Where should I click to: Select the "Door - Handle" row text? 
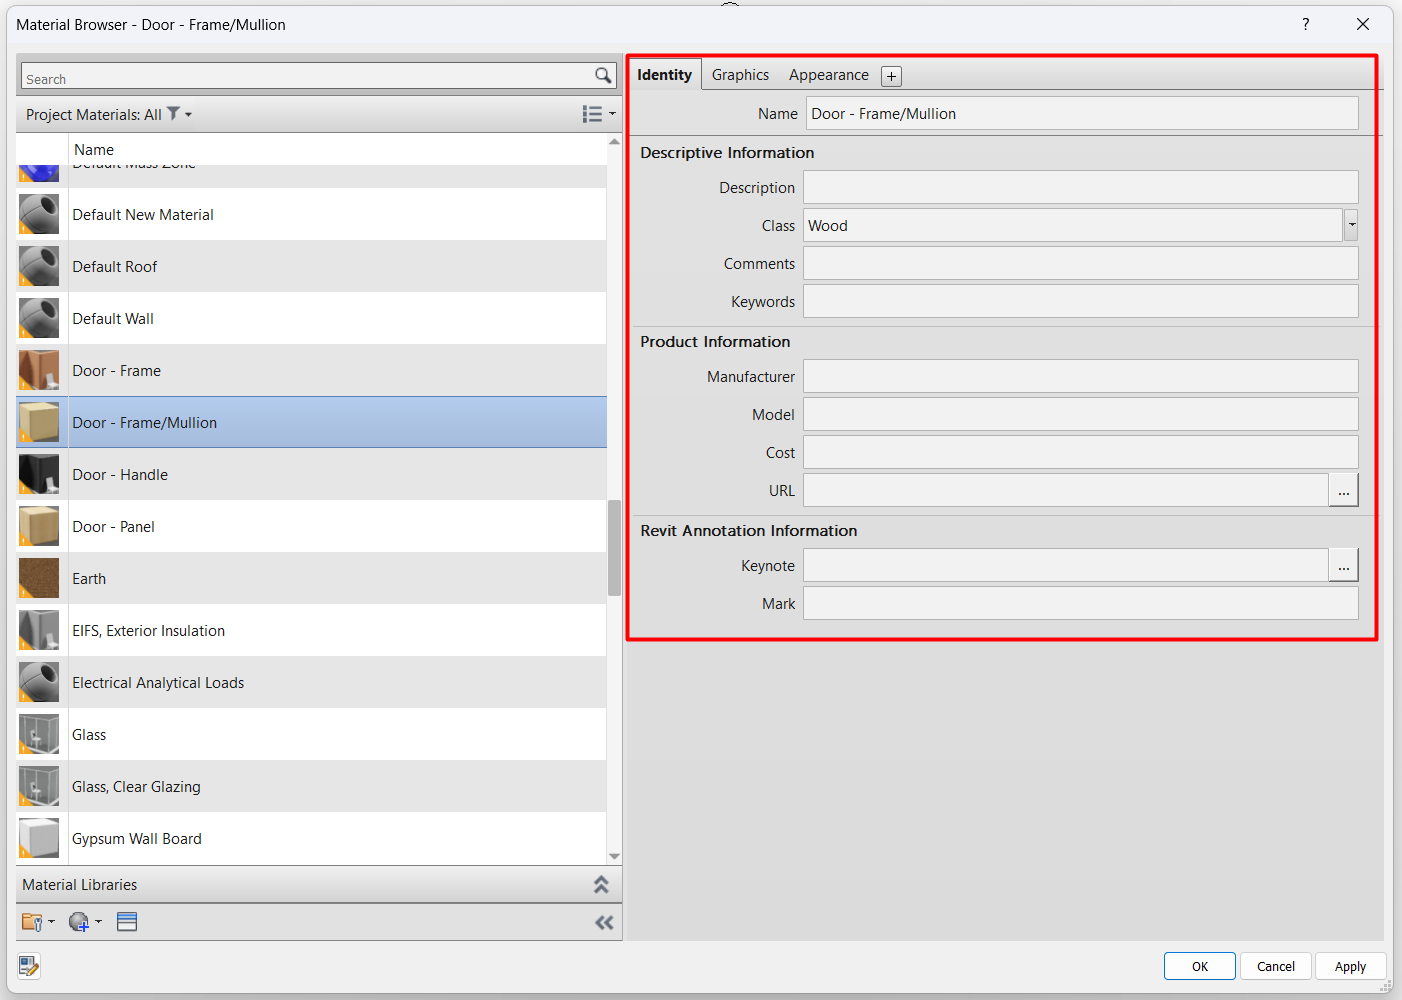pyautogui.click(x=120, y=474)
